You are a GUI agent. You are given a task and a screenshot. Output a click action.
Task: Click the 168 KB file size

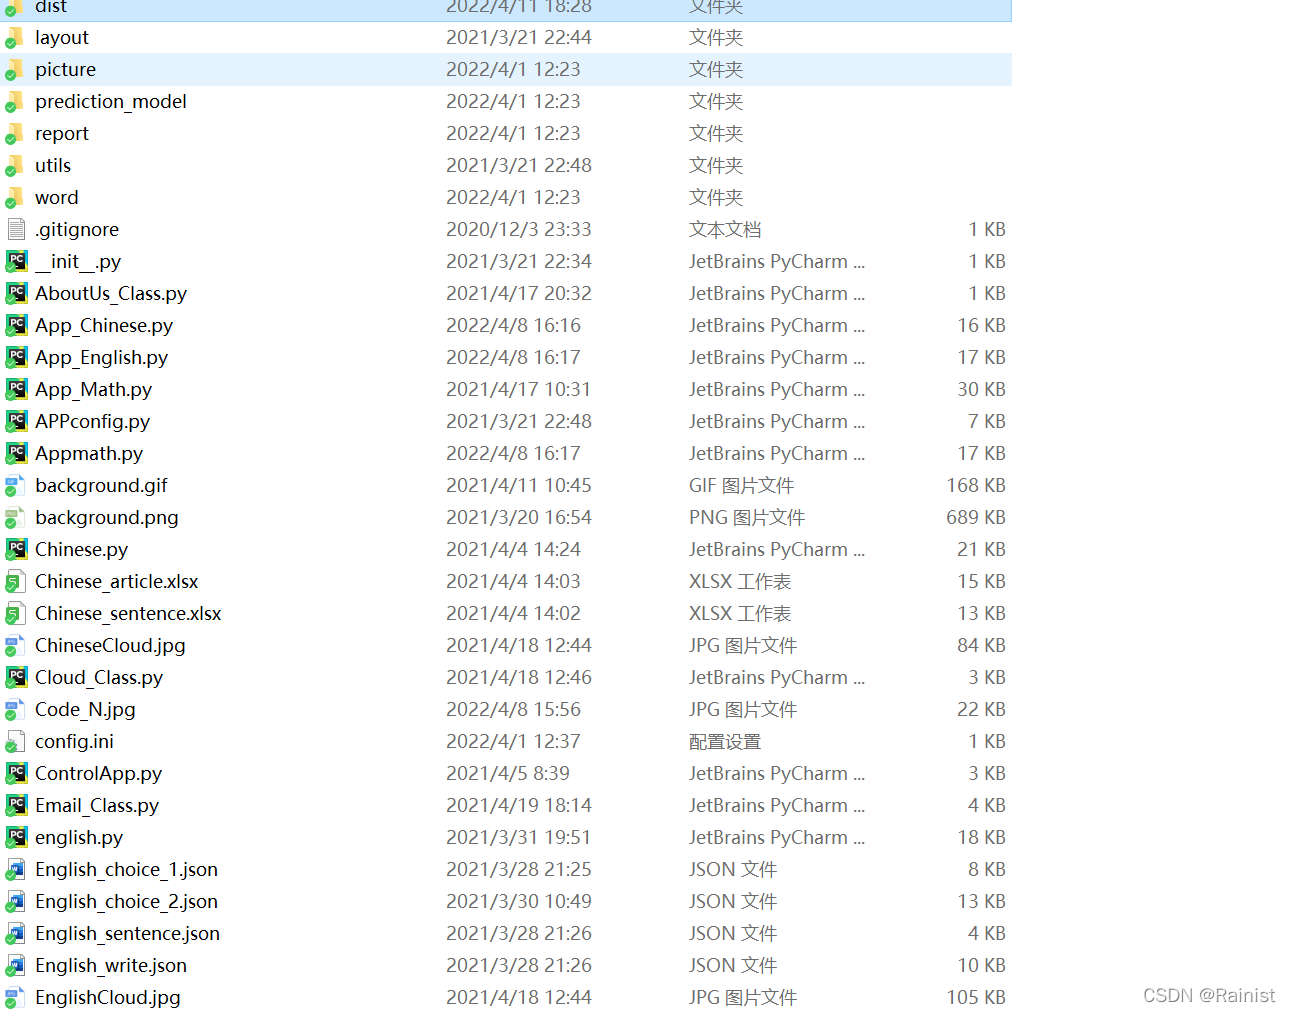tap(976, 486)
